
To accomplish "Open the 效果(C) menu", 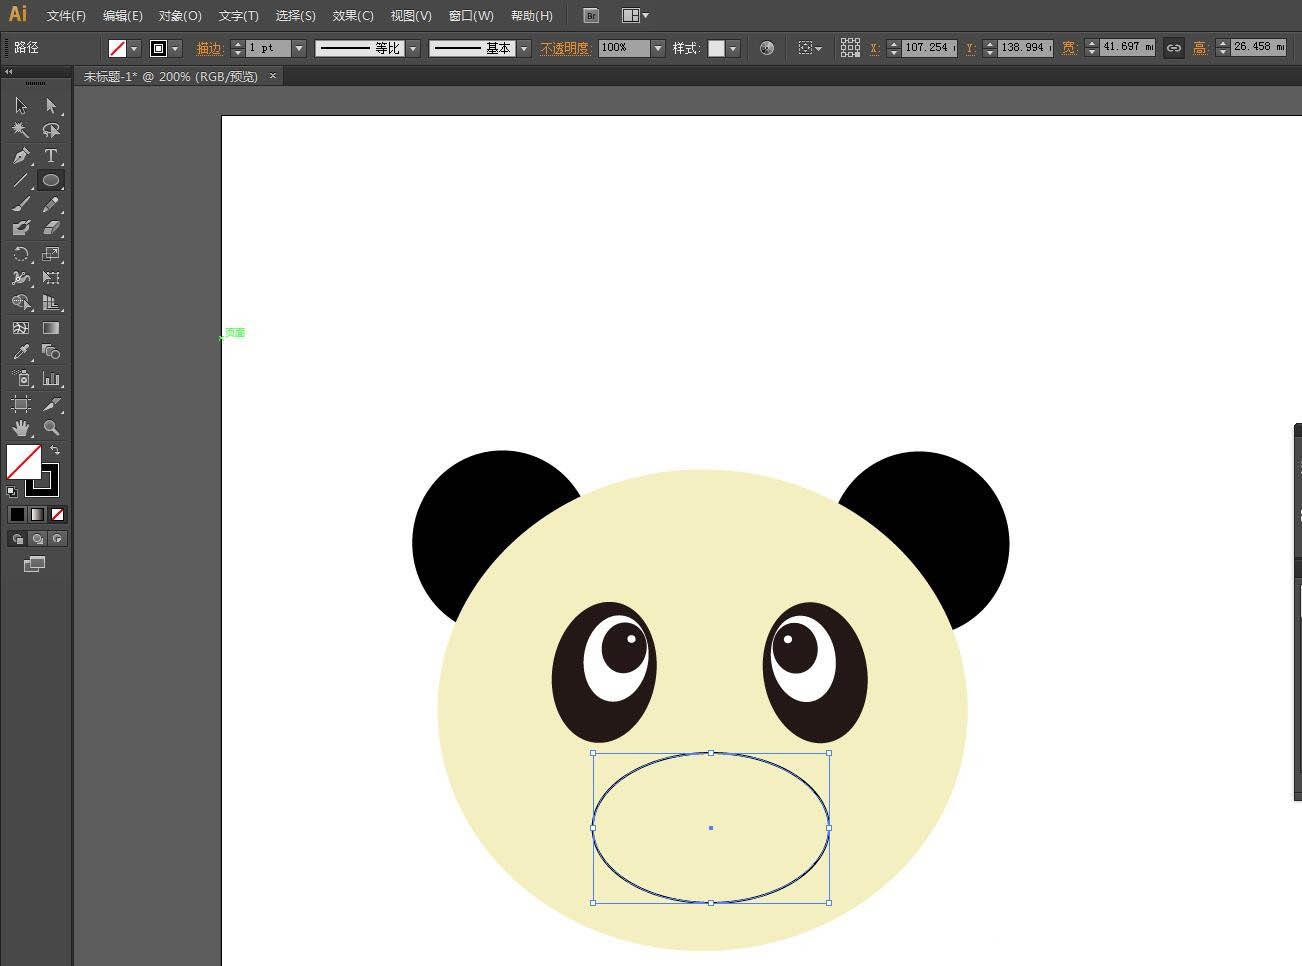I will click(352, 16).
